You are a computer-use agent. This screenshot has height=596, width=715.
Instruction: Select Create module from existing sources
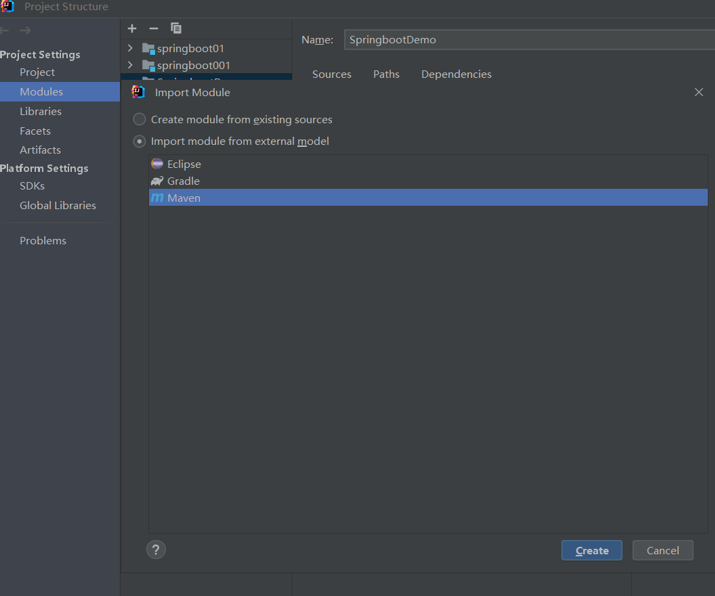click(140, 119)
